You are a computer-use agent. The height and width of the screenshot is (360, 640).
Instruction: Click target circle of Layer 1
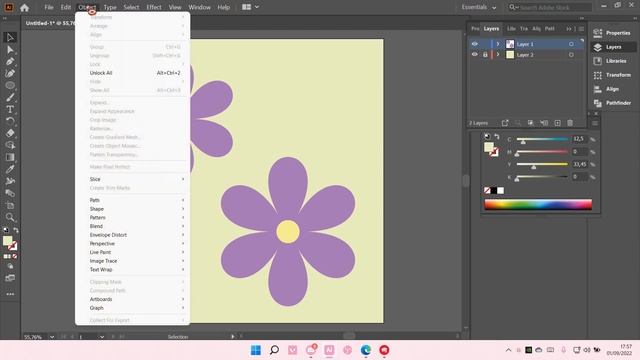pyautogui.click(x=571, y=44)
